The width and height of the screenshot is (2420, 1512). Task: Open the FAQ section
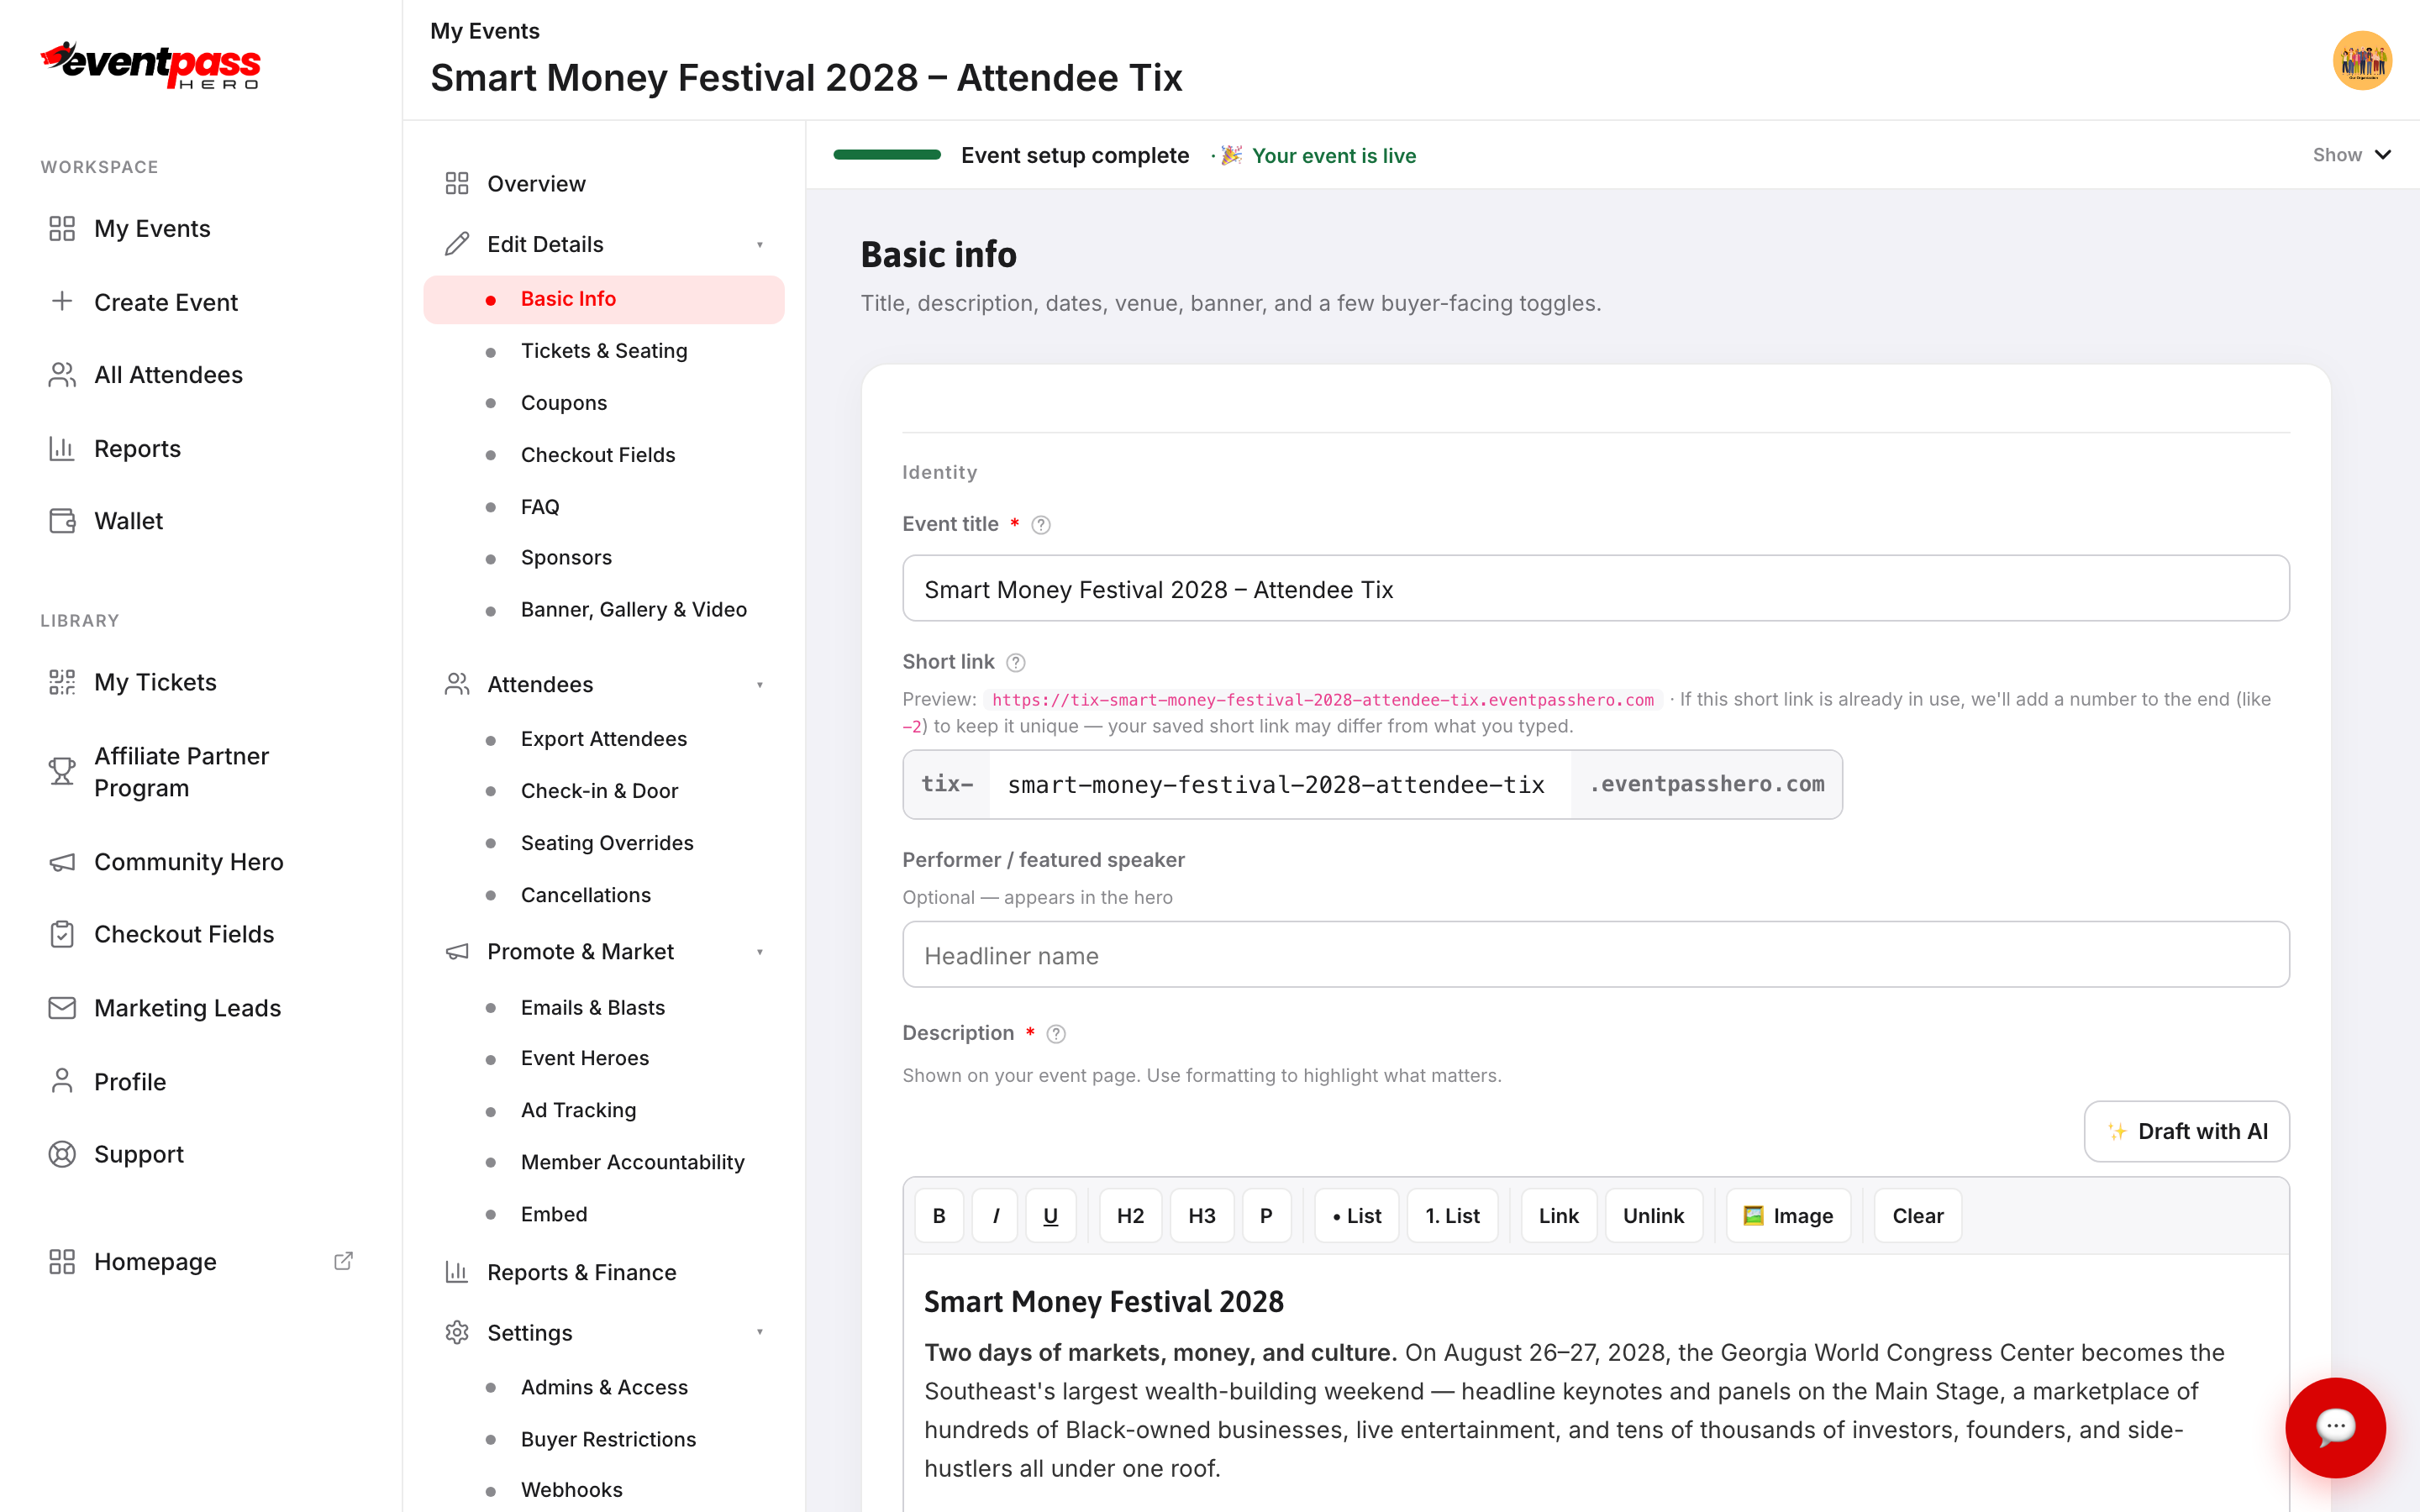click(x=604, y=507)
